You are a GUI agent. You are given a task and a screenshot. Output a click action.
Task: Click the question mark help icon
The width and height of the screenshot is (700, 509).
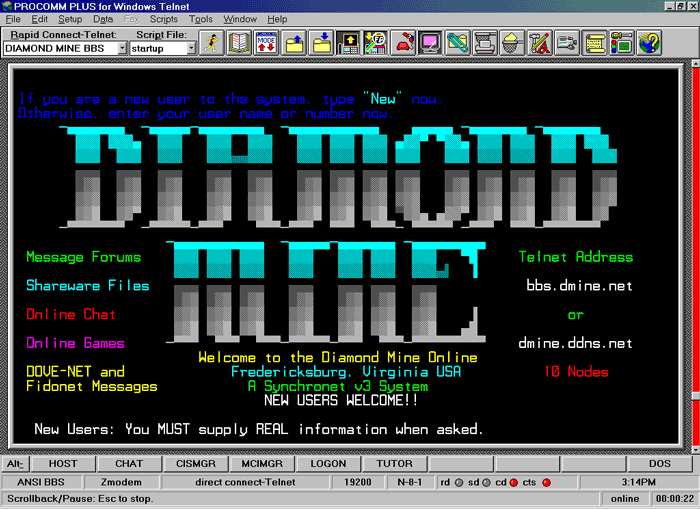[x=650, y=42]
